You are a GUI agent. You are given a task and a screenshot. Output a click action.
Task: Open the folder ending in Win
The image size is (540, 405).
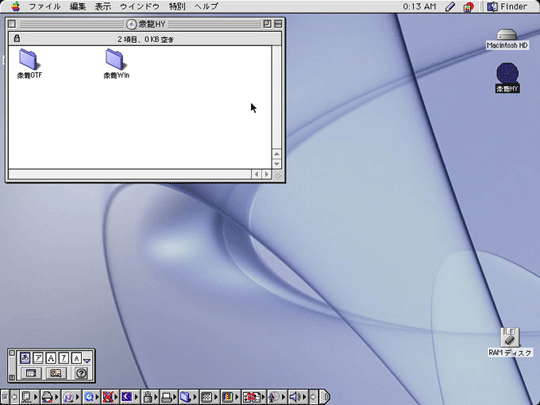point(116,64)
